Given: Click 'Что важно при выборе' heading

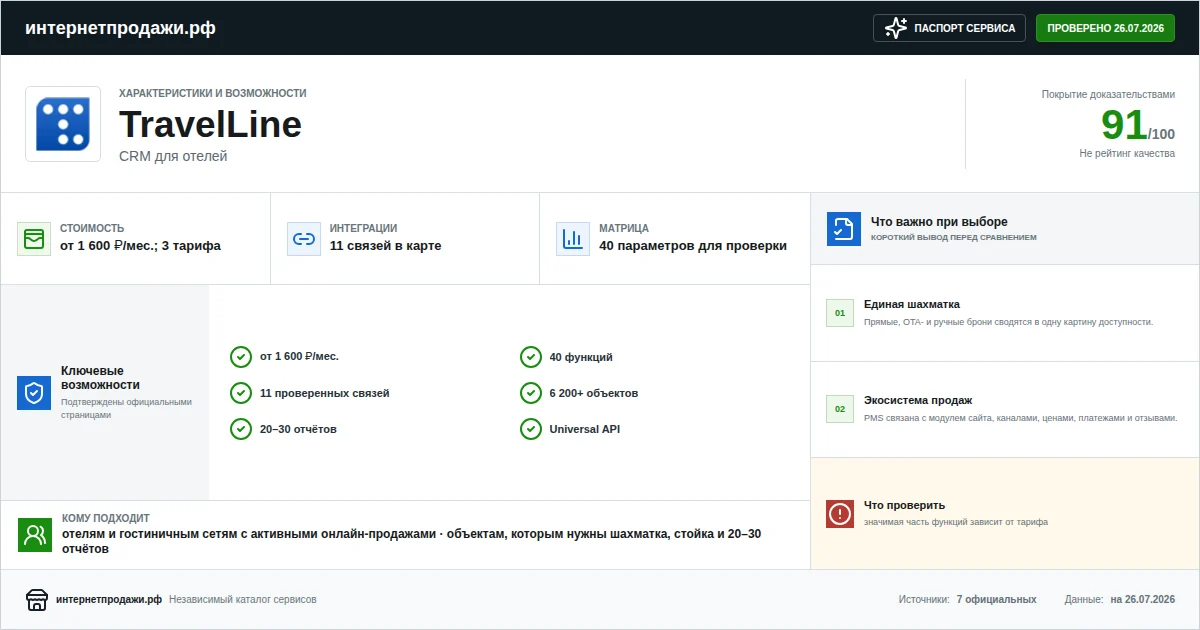Looking at the screenshot, I should (x=939, y=222).
